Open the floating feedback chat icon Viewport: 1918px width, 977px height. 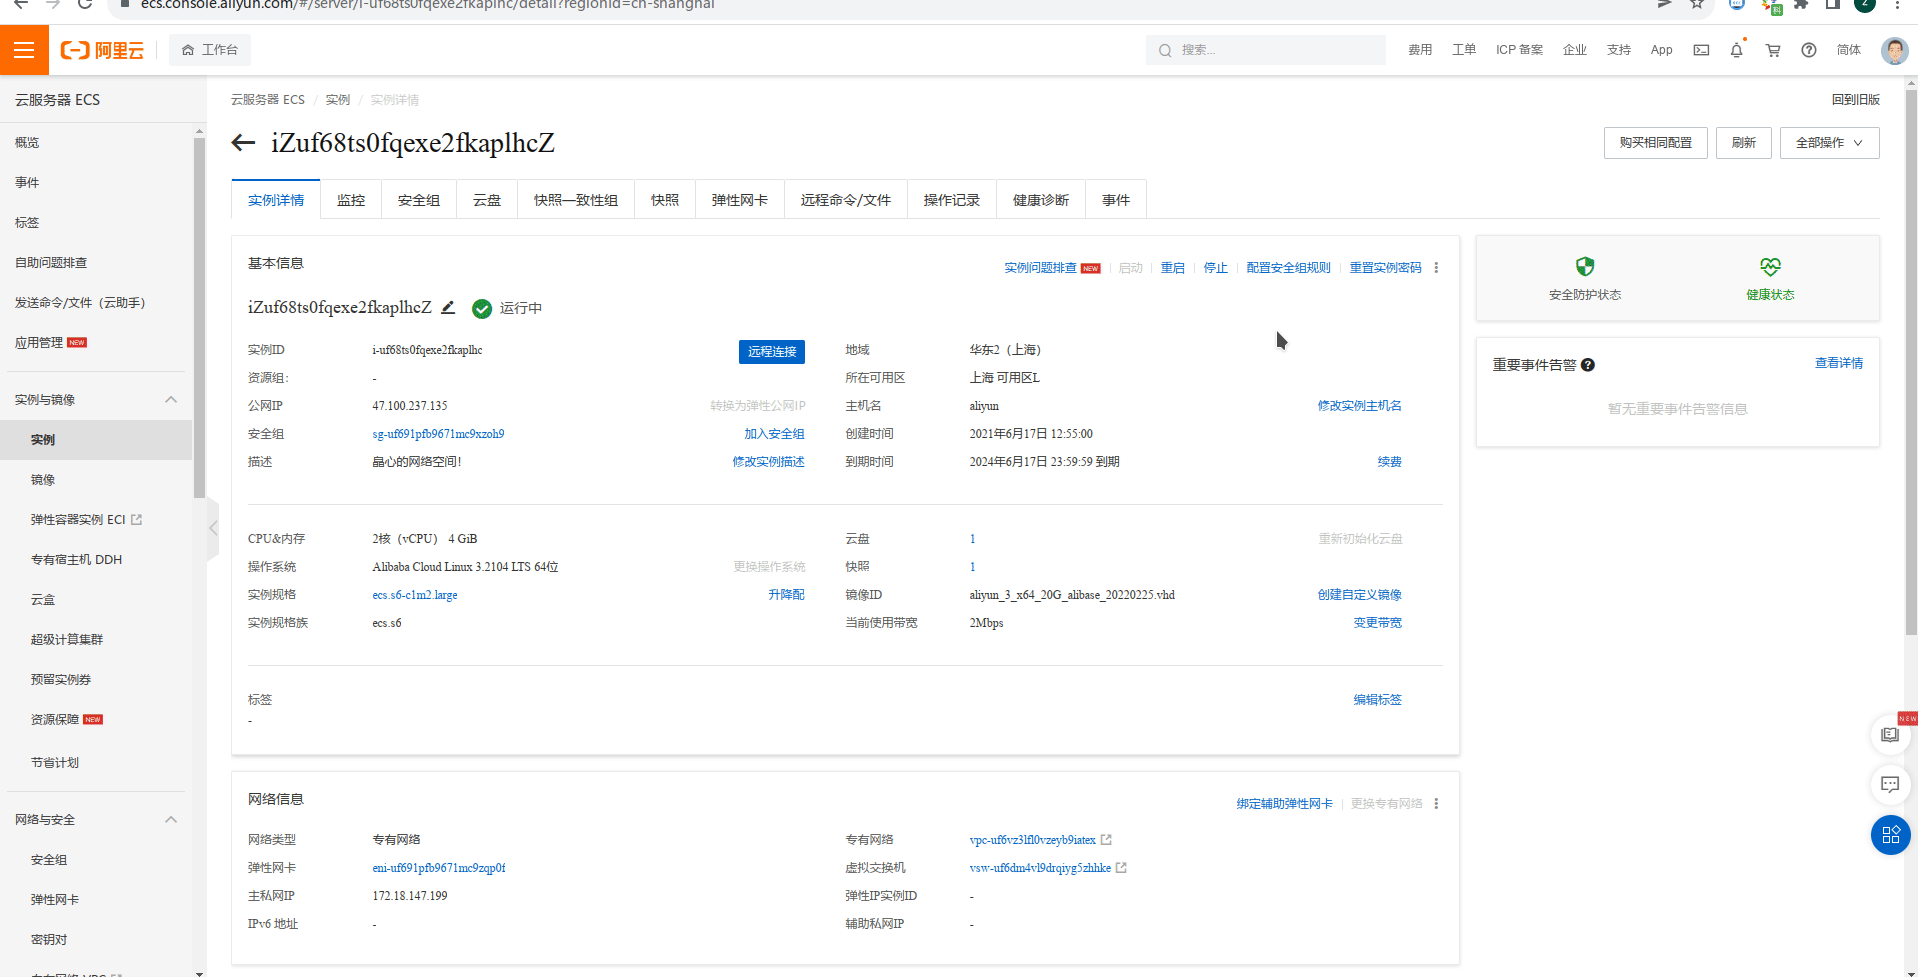[1890, 785]
